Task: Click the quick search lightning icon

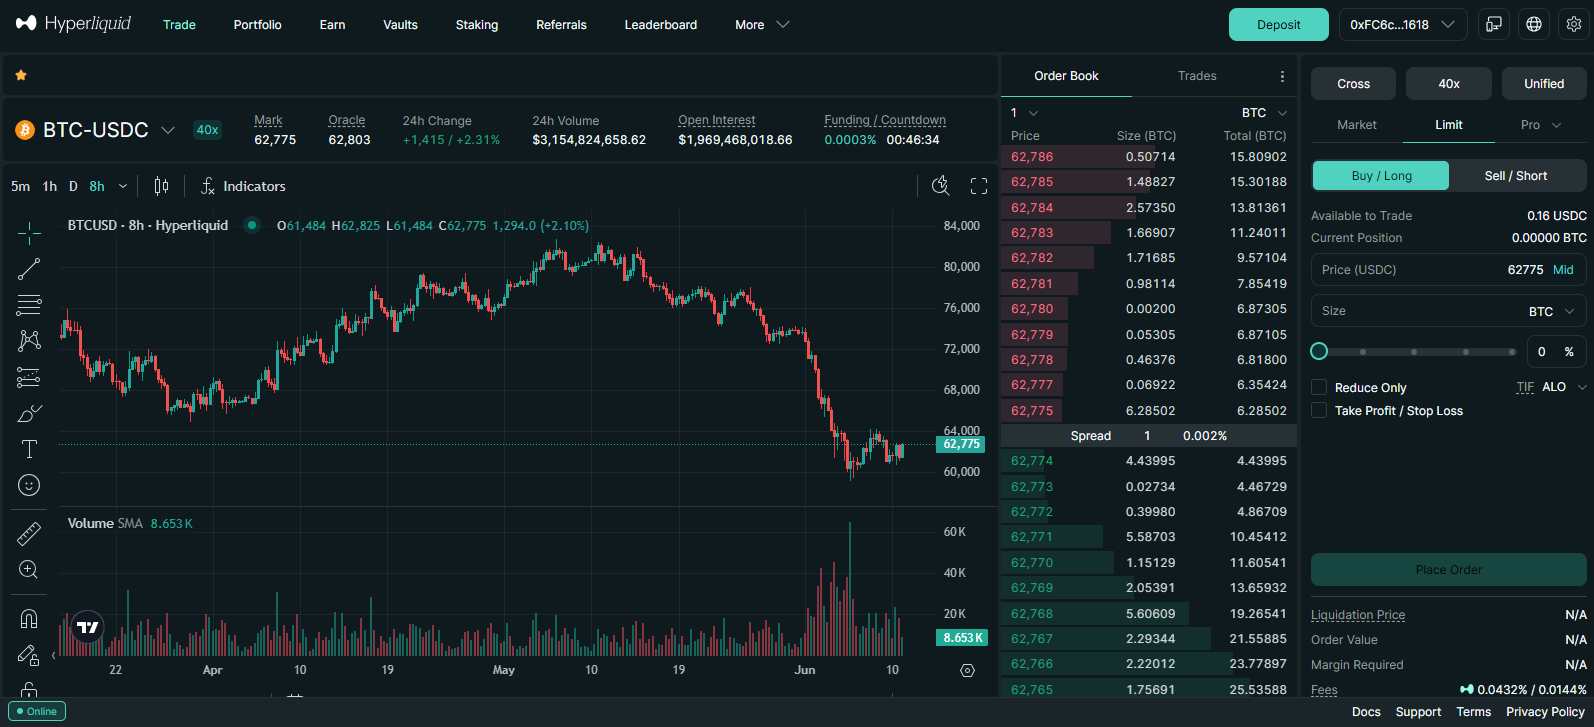Action: click(x=940, y=186)
